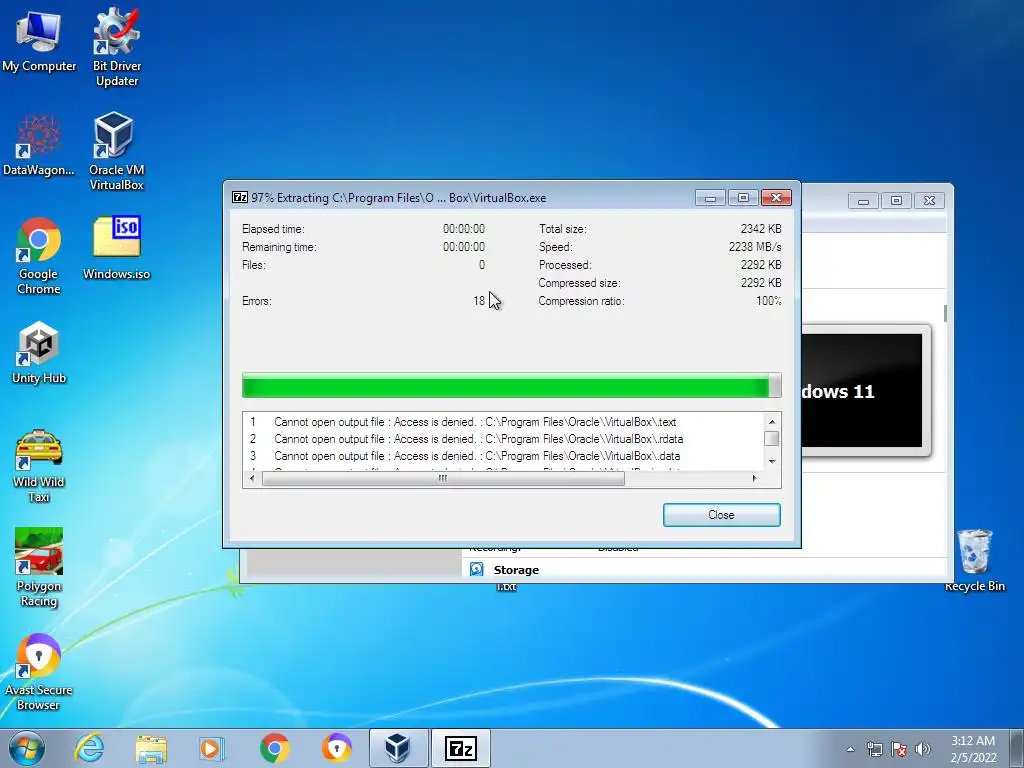The height and width of the screenshot is (768, 1024).
Task: Open Avast Secure Browser desktop shortcut
Action: (39, 671)
